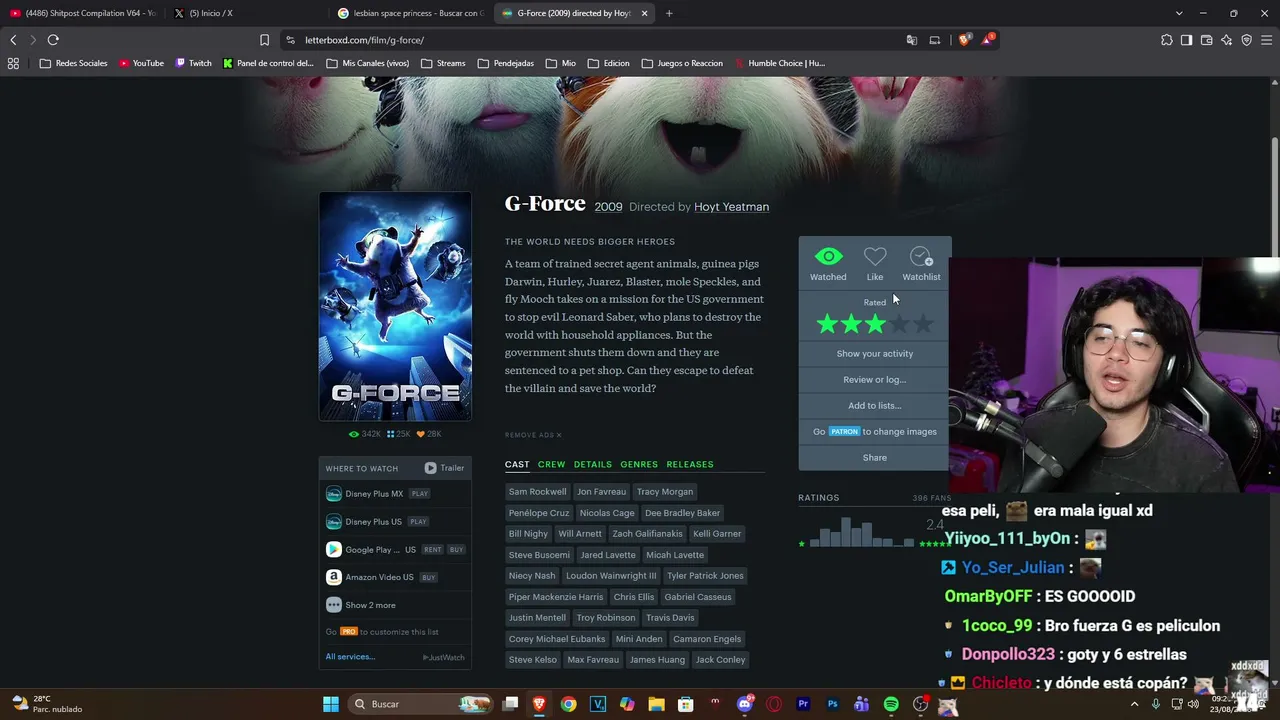Open the 2009 year link
This screenshot has width=1280, height=720.
(x=608, y=207)
